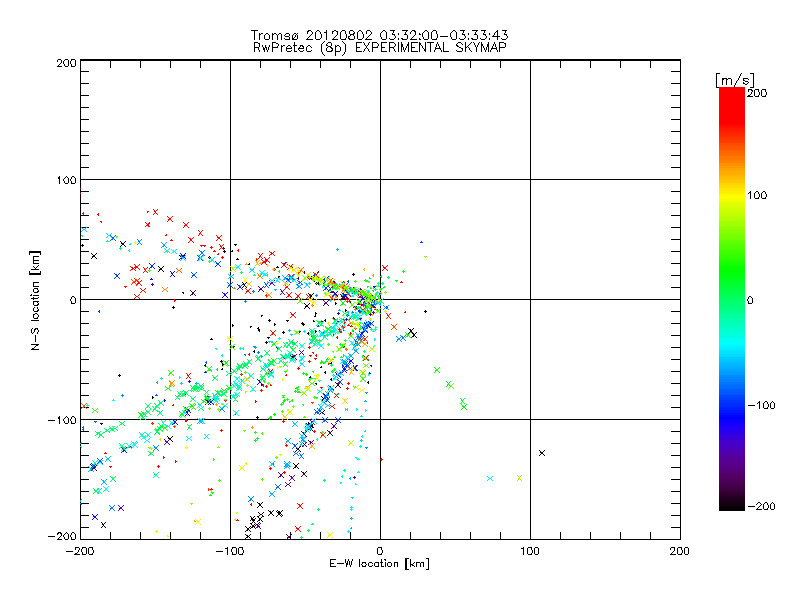Click the x-axis tick label '-100'
The height and width of the screenshot is (600, 800).
pyautogui.click(x=230, y=552)
